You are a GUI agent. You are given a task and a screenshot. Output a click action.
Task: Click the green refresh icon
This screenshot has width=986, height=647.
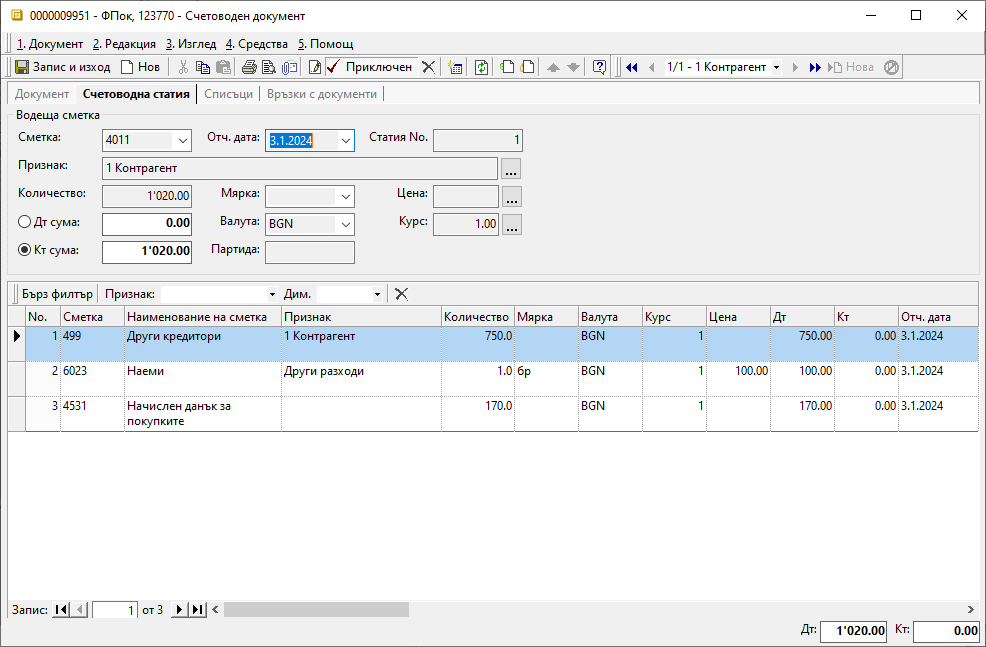point(481,67)
